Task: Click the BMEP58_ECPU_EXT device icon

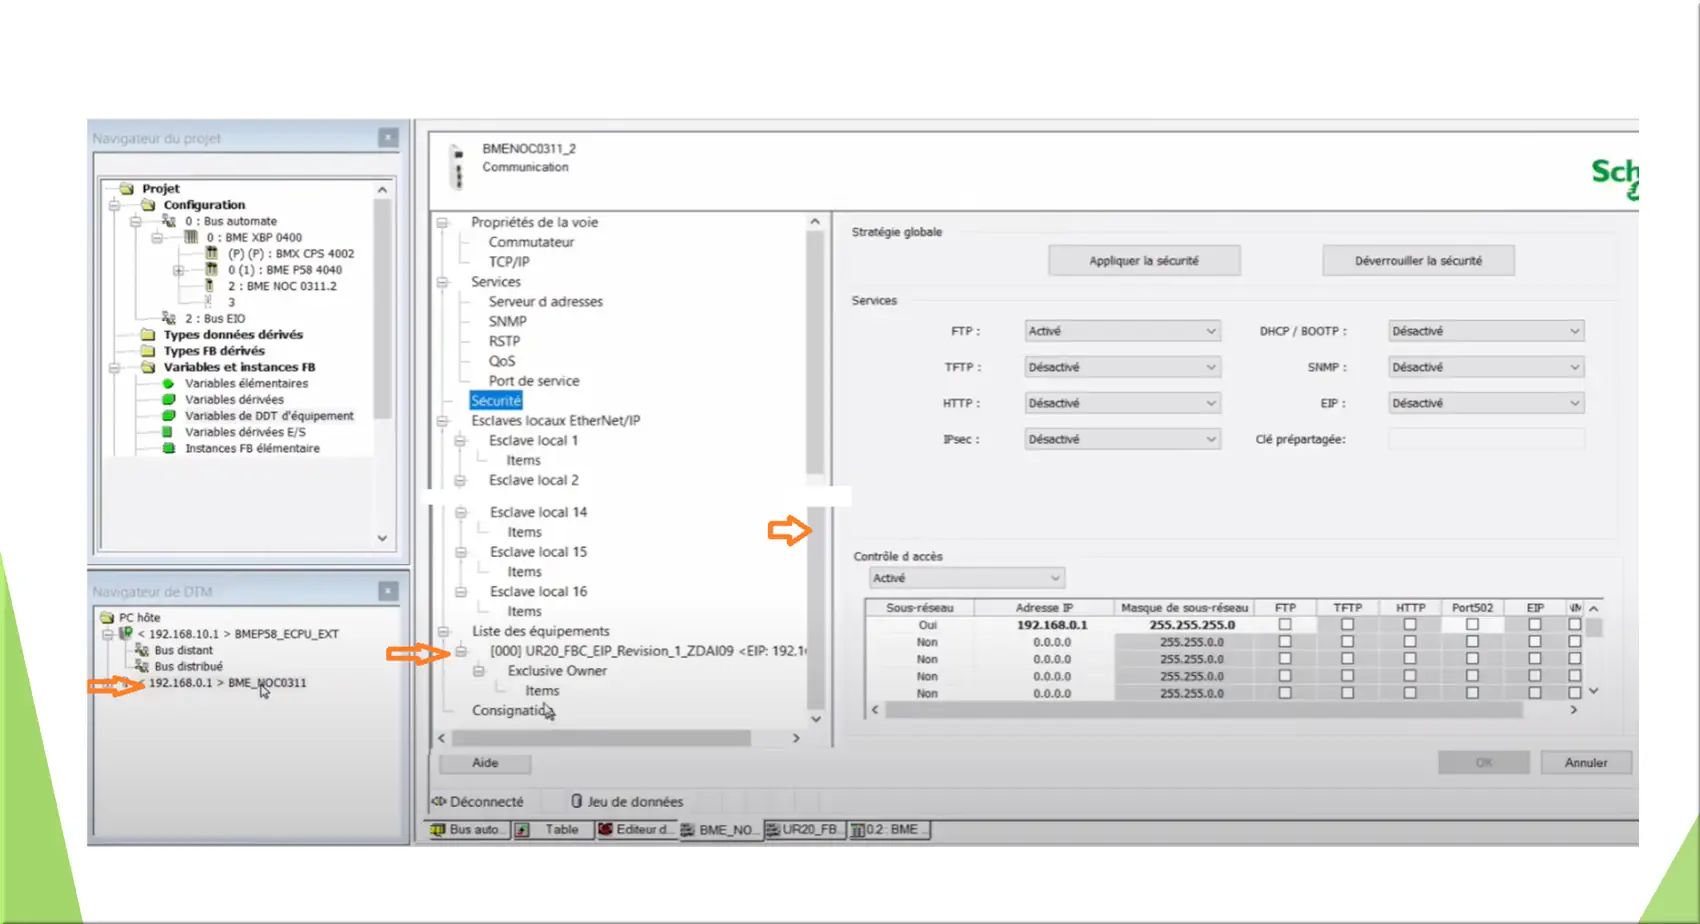Action: (126, 633)
